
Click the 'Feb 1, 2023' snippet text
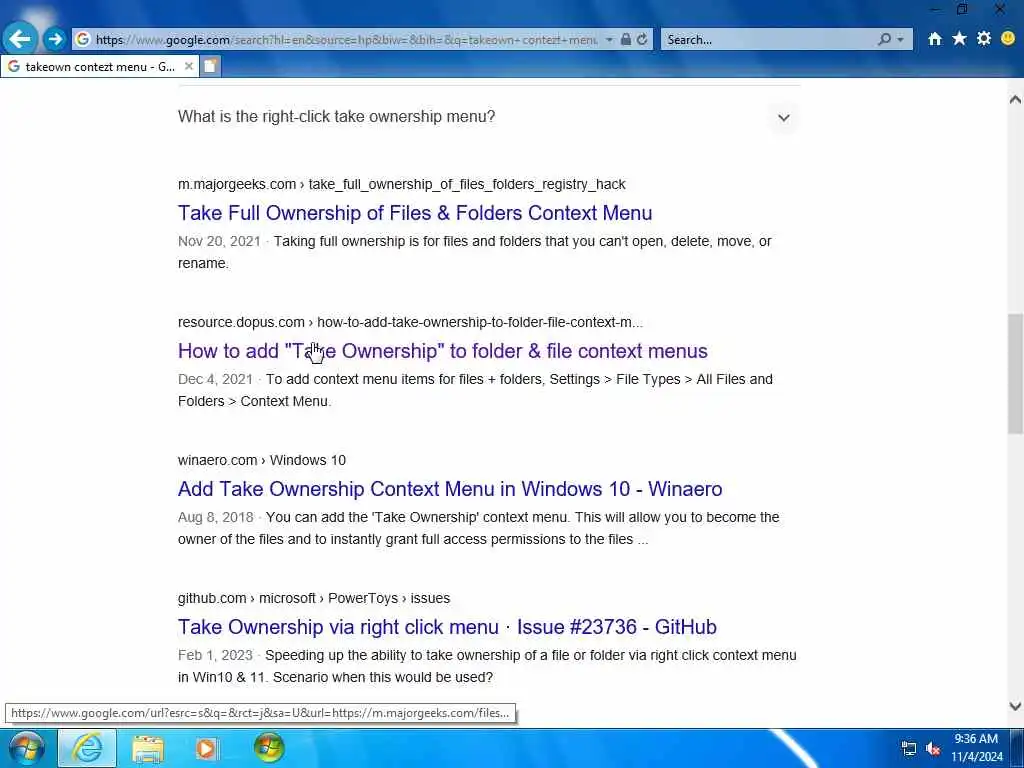[x=215, y=655]
